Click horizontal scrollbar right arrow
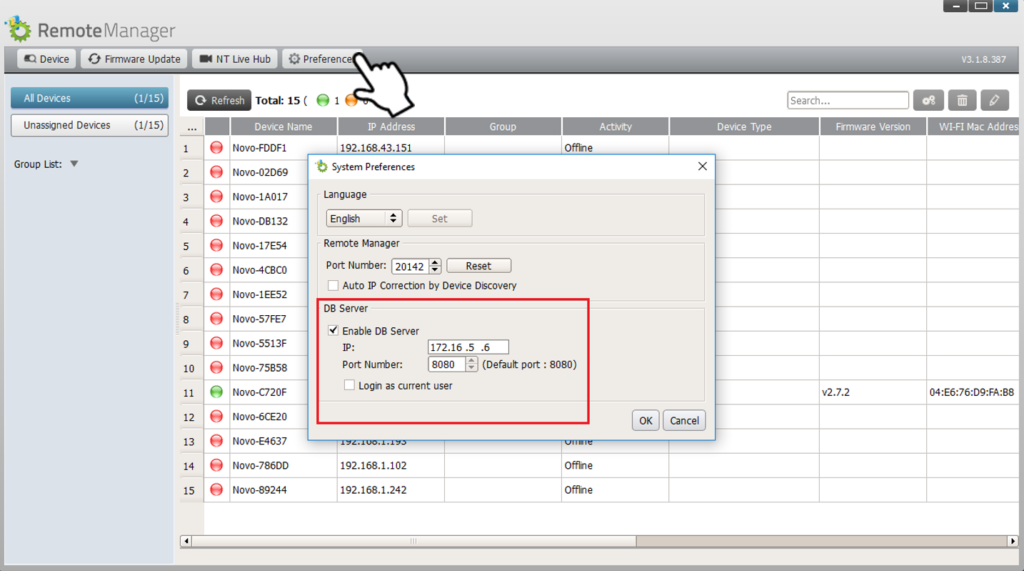The image size is (1024, 571). pos(1012,541)
